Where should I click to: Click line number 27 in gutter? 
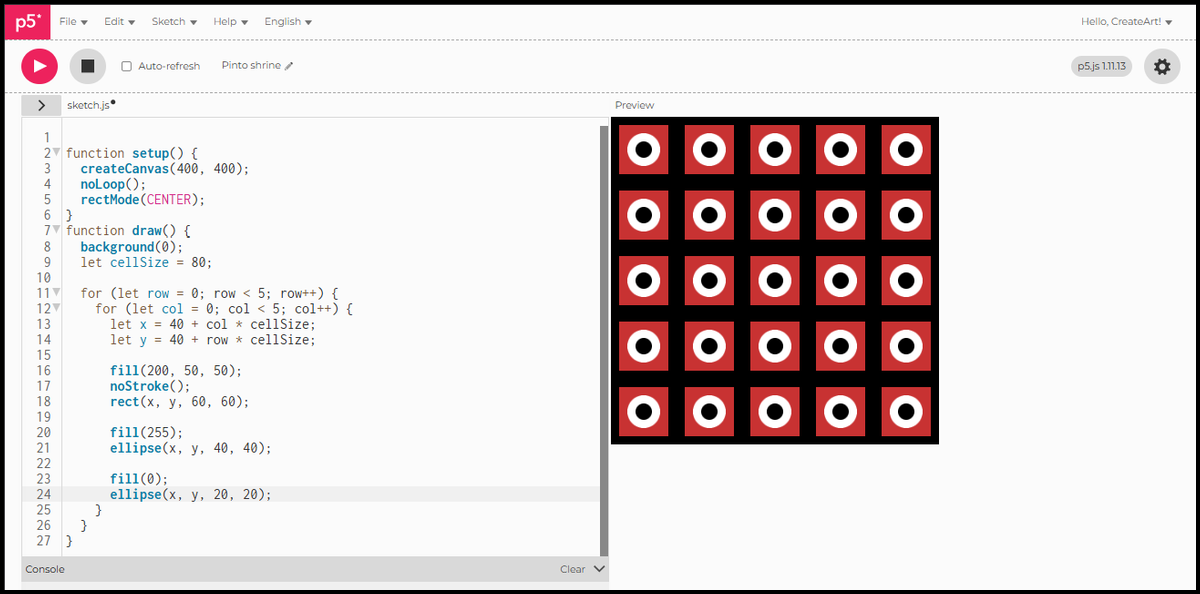[x=43, y=541]
